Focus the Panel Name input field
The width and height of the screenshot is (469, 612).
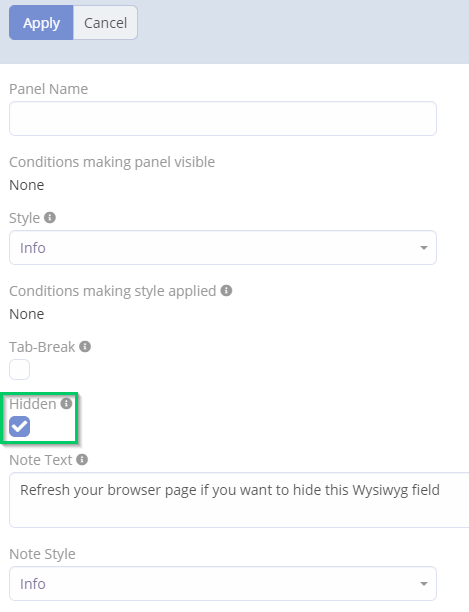[223, 119]
